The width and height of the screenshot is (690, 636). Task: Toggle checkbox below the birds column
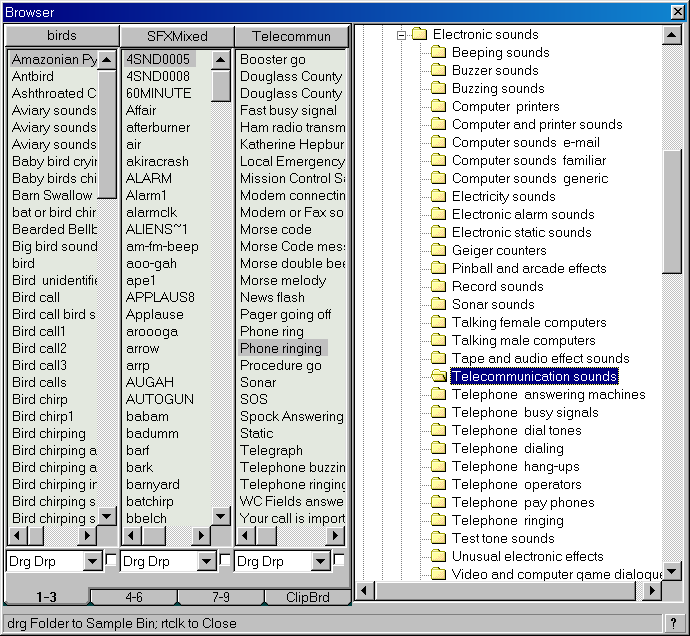pyautogui.click(x=111, y=561)
